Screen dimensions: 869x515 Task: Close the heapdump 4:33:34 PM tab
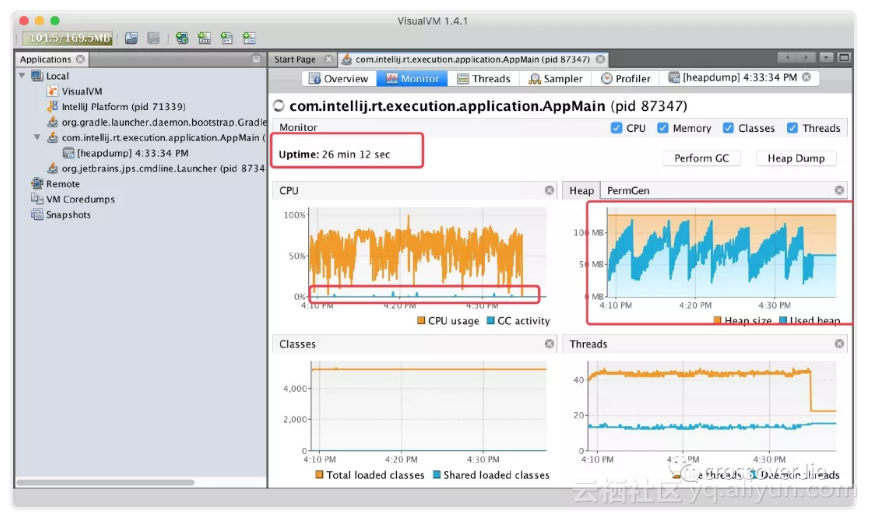pyautogui.click(x=806, y=78)
